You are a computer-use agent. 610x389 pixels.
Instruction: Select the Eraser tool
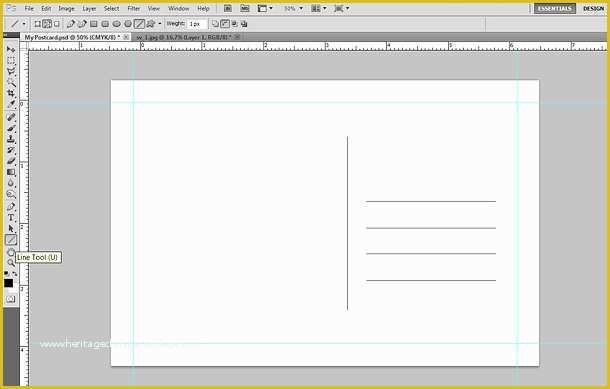click(x=11, y=161)
